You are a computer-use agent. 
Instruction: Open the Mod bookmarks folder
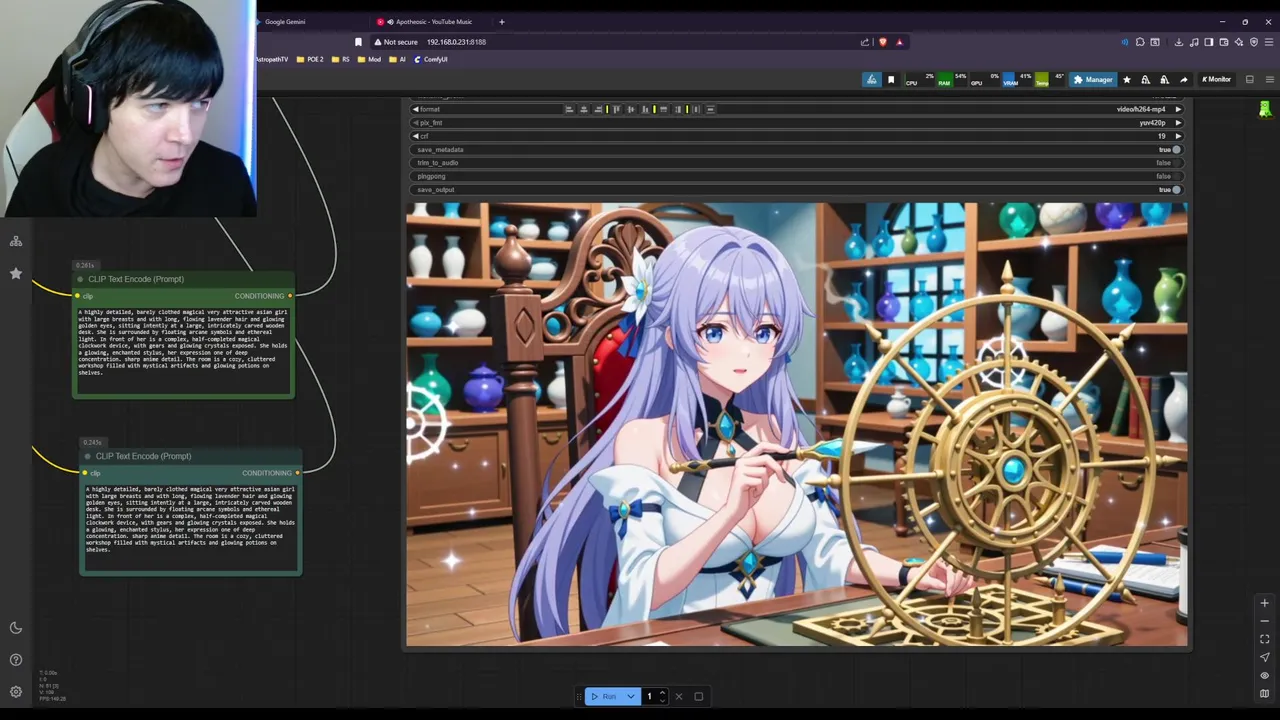370,59
